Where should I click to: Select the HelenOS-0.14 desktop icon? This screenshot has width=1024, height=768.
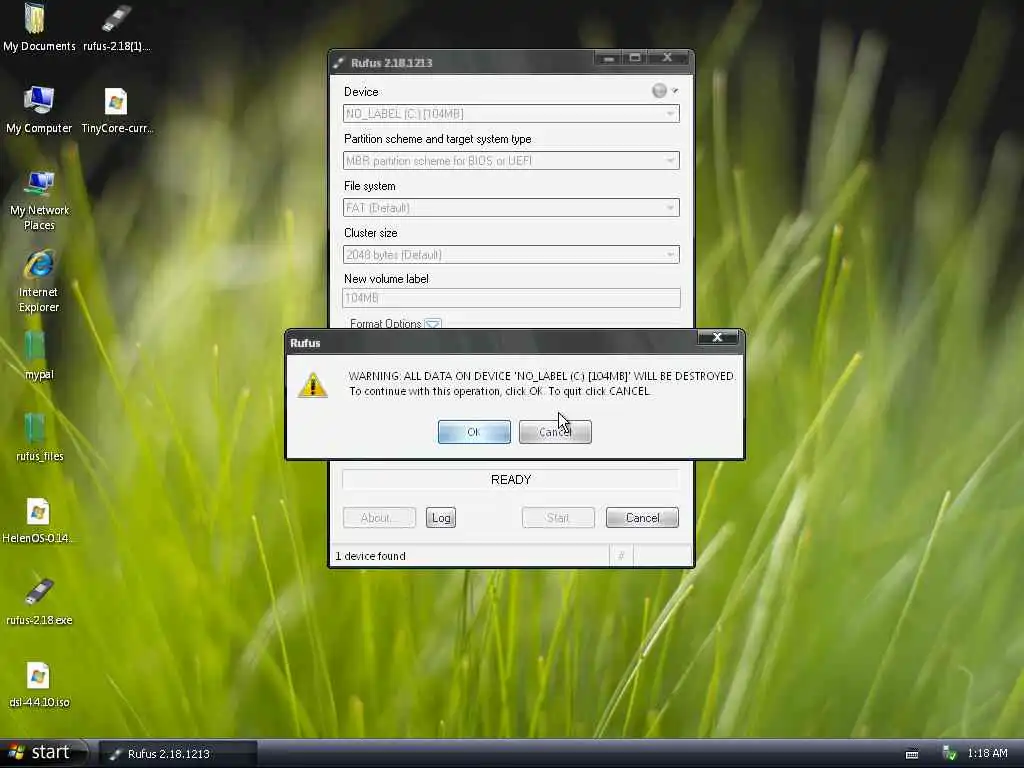(x=38, y=520)
